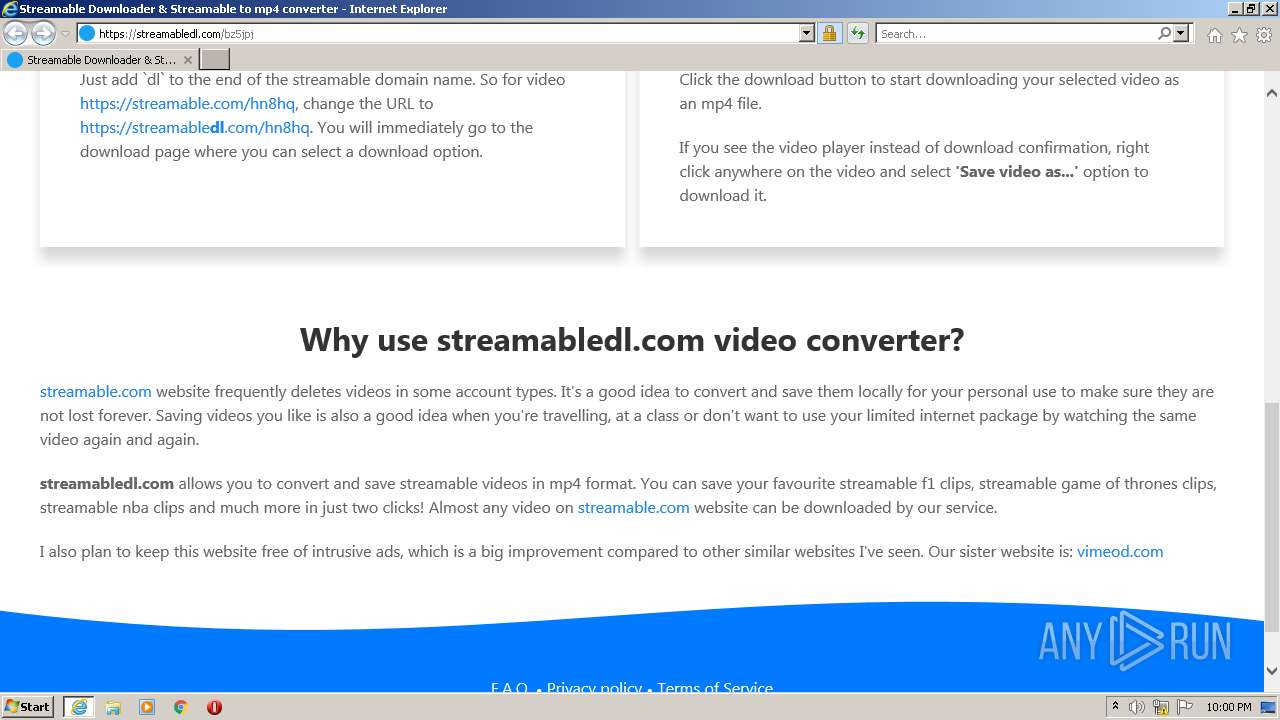Open the media player taskbar icon
Viewport: 1280px width, 720px height.
(x=147, y=707)
